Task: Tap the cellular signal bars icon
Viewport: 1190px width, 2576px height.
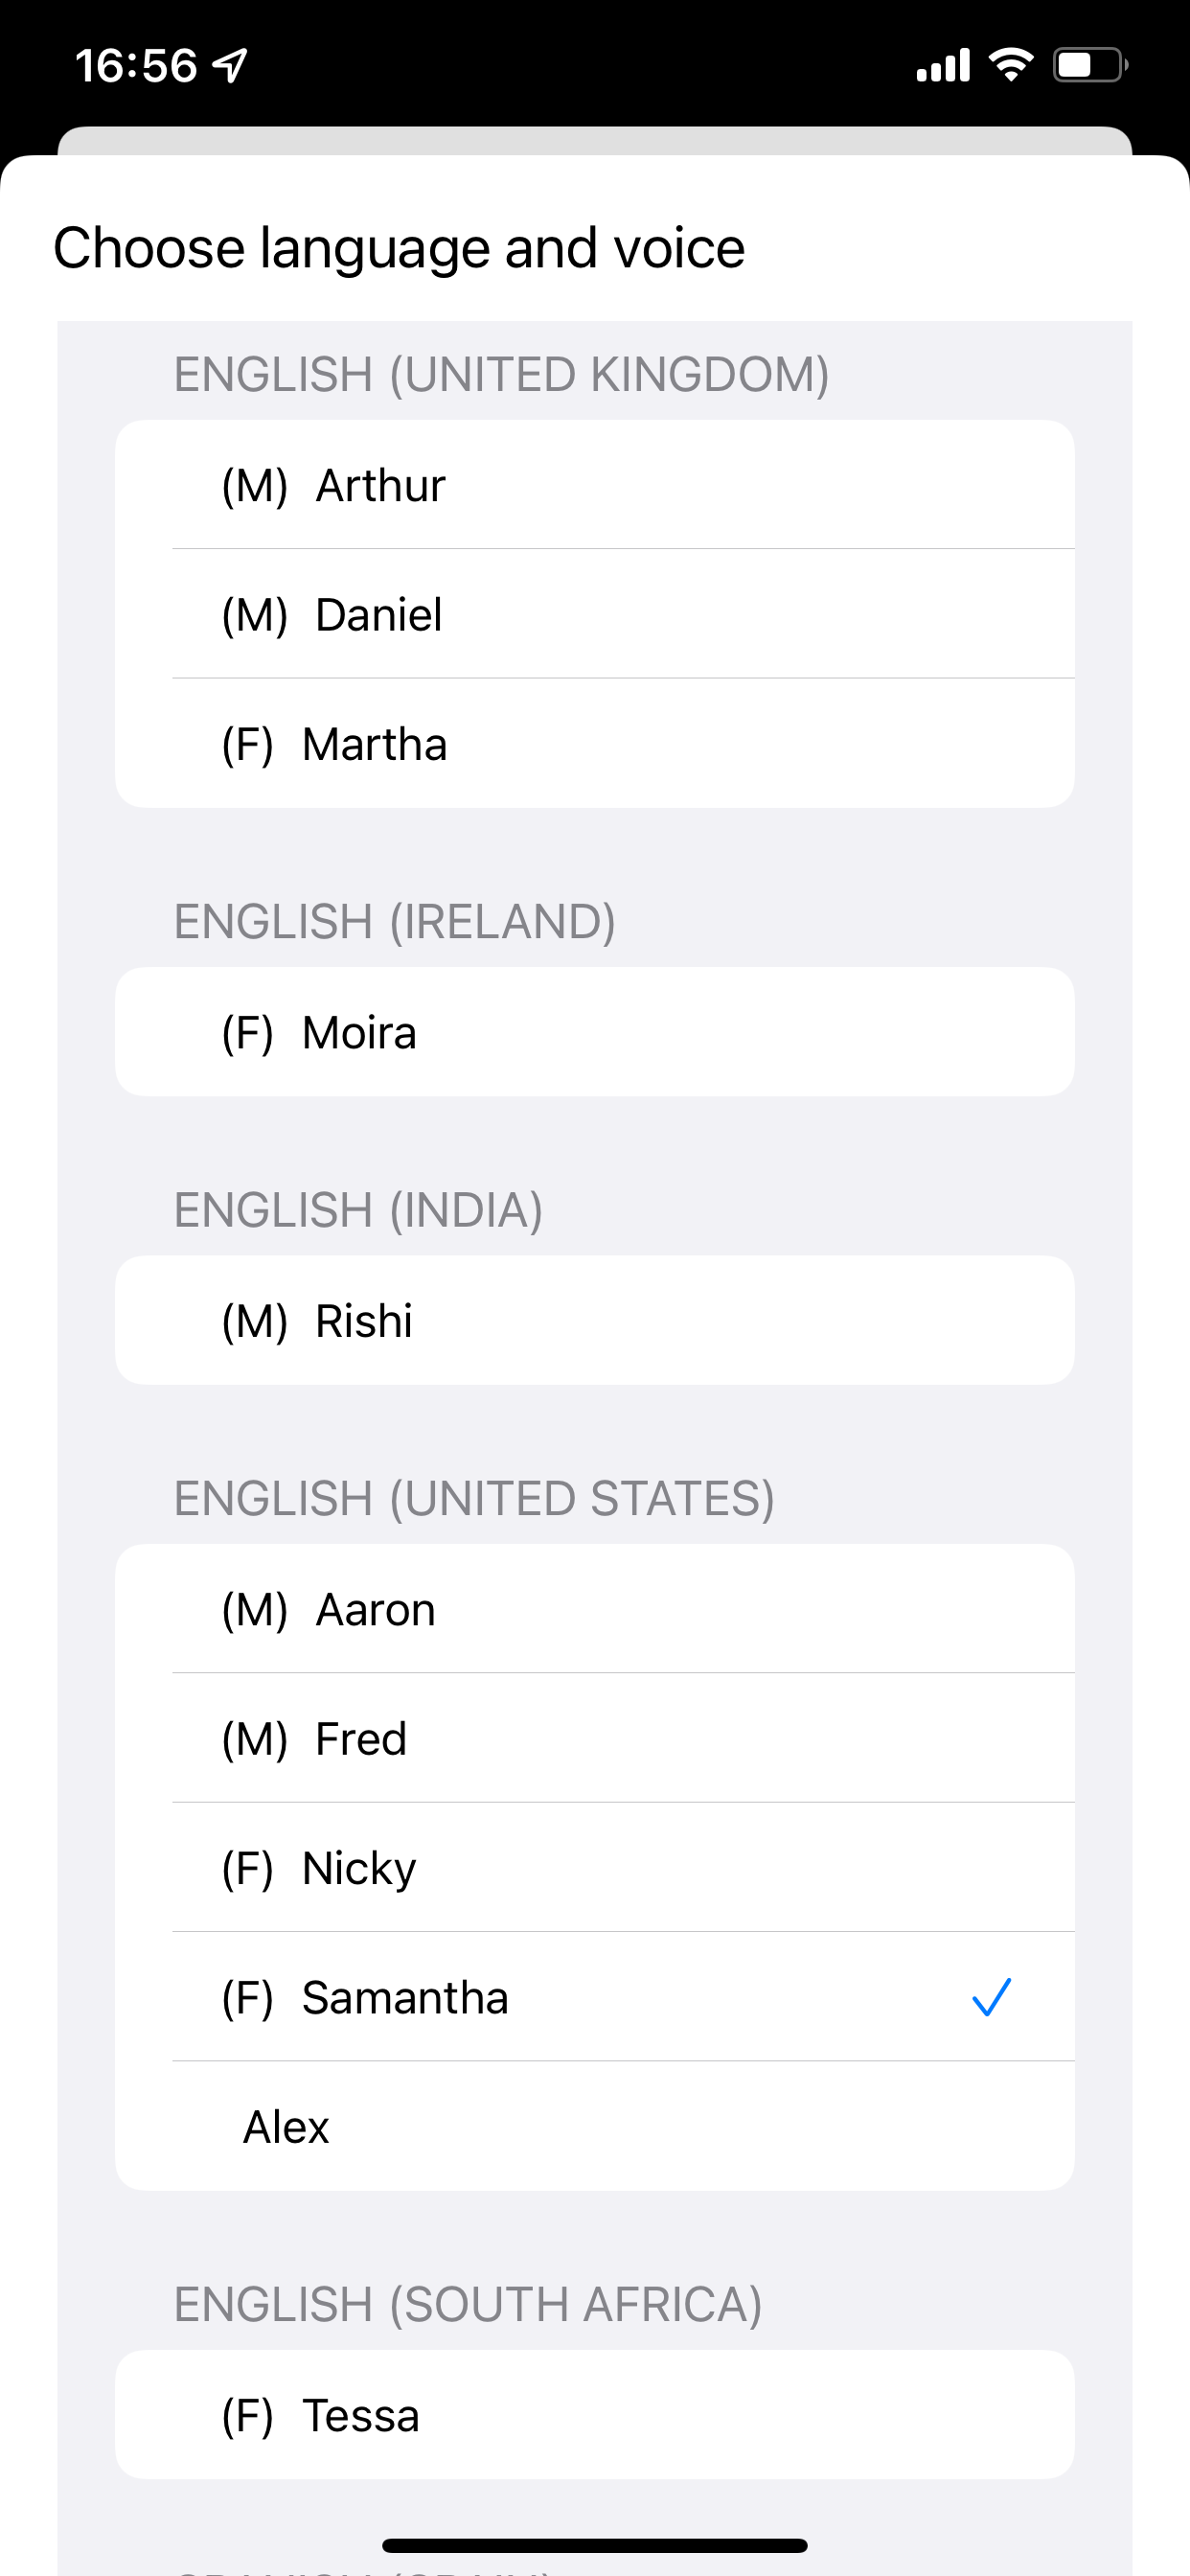Action: point(943,65)
